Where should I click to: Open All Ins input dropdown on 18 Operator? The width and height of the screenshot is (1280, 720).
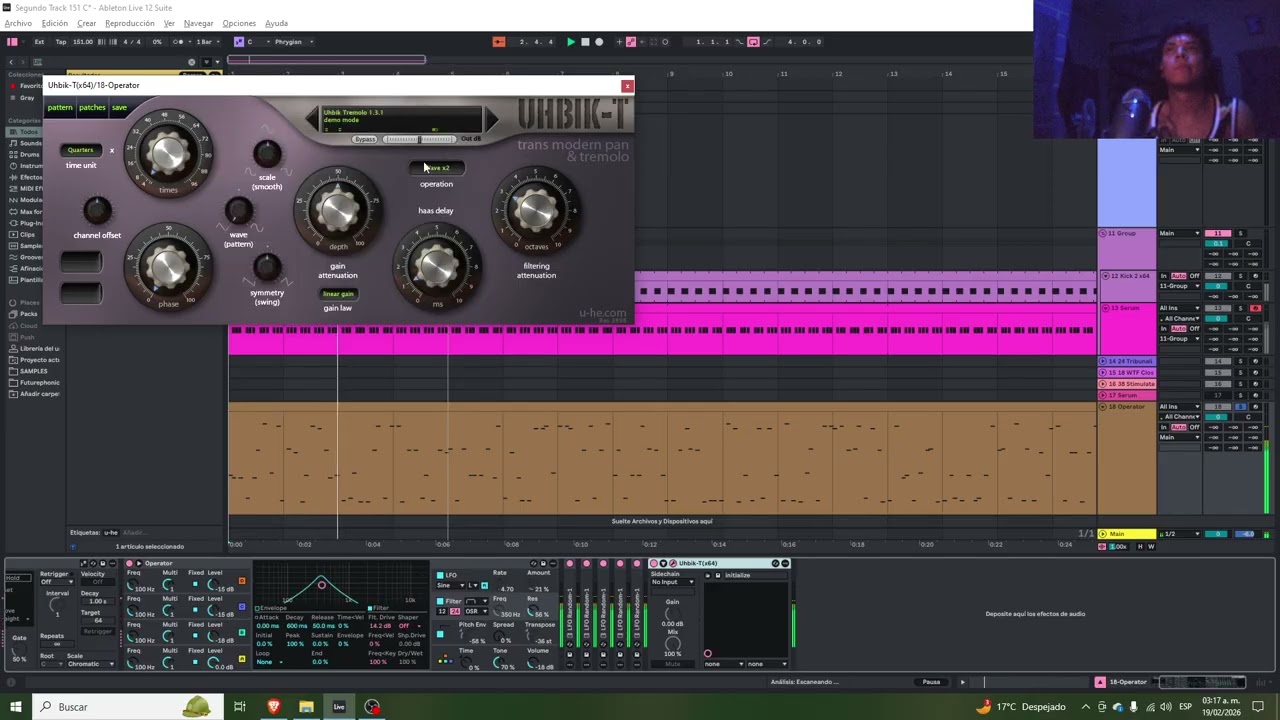pyautogui.click(x=1179, y=407)
